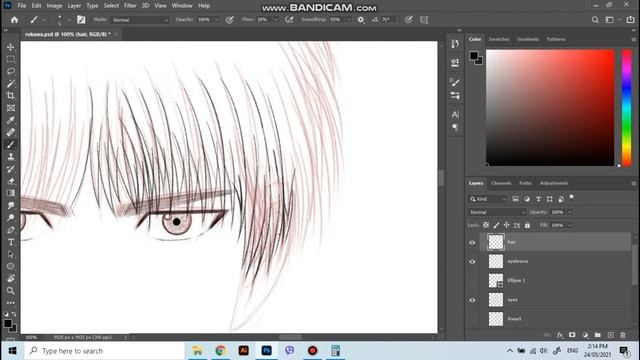Screen dimensions: 640x360
Task: Open the Flow slider dropdown
Action: pyautogui.click(x=276, y=20)
